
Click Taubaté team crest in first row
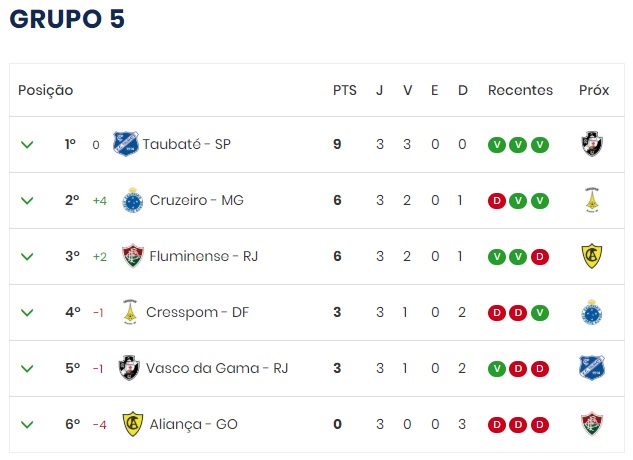[x=125, y=144]
